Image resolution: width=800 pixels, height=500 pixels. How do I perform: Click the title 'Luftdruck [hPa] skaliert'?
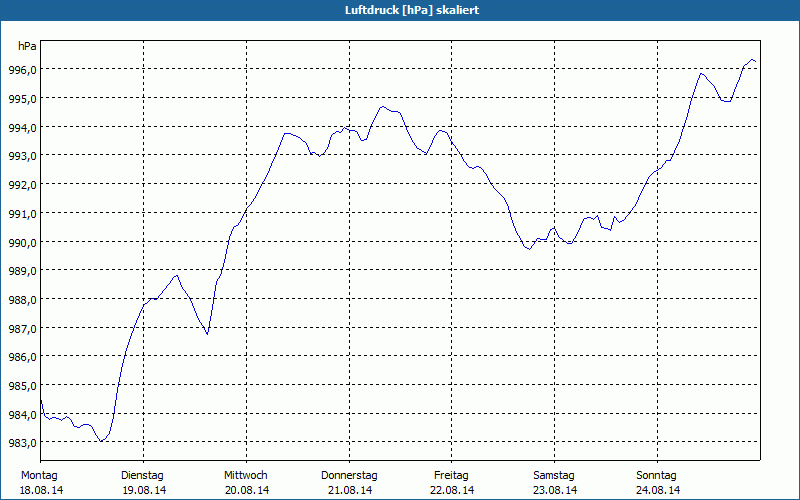point(412,10)
